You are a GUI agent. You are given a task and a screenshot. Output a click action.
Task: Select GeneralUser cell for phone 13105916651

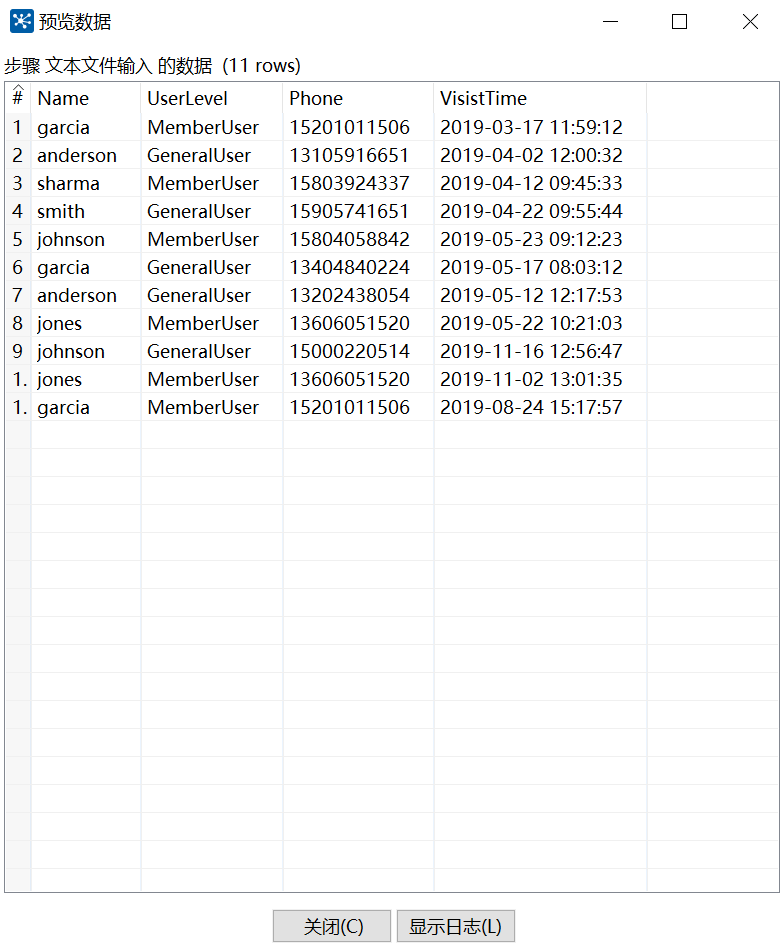(212, 155)
